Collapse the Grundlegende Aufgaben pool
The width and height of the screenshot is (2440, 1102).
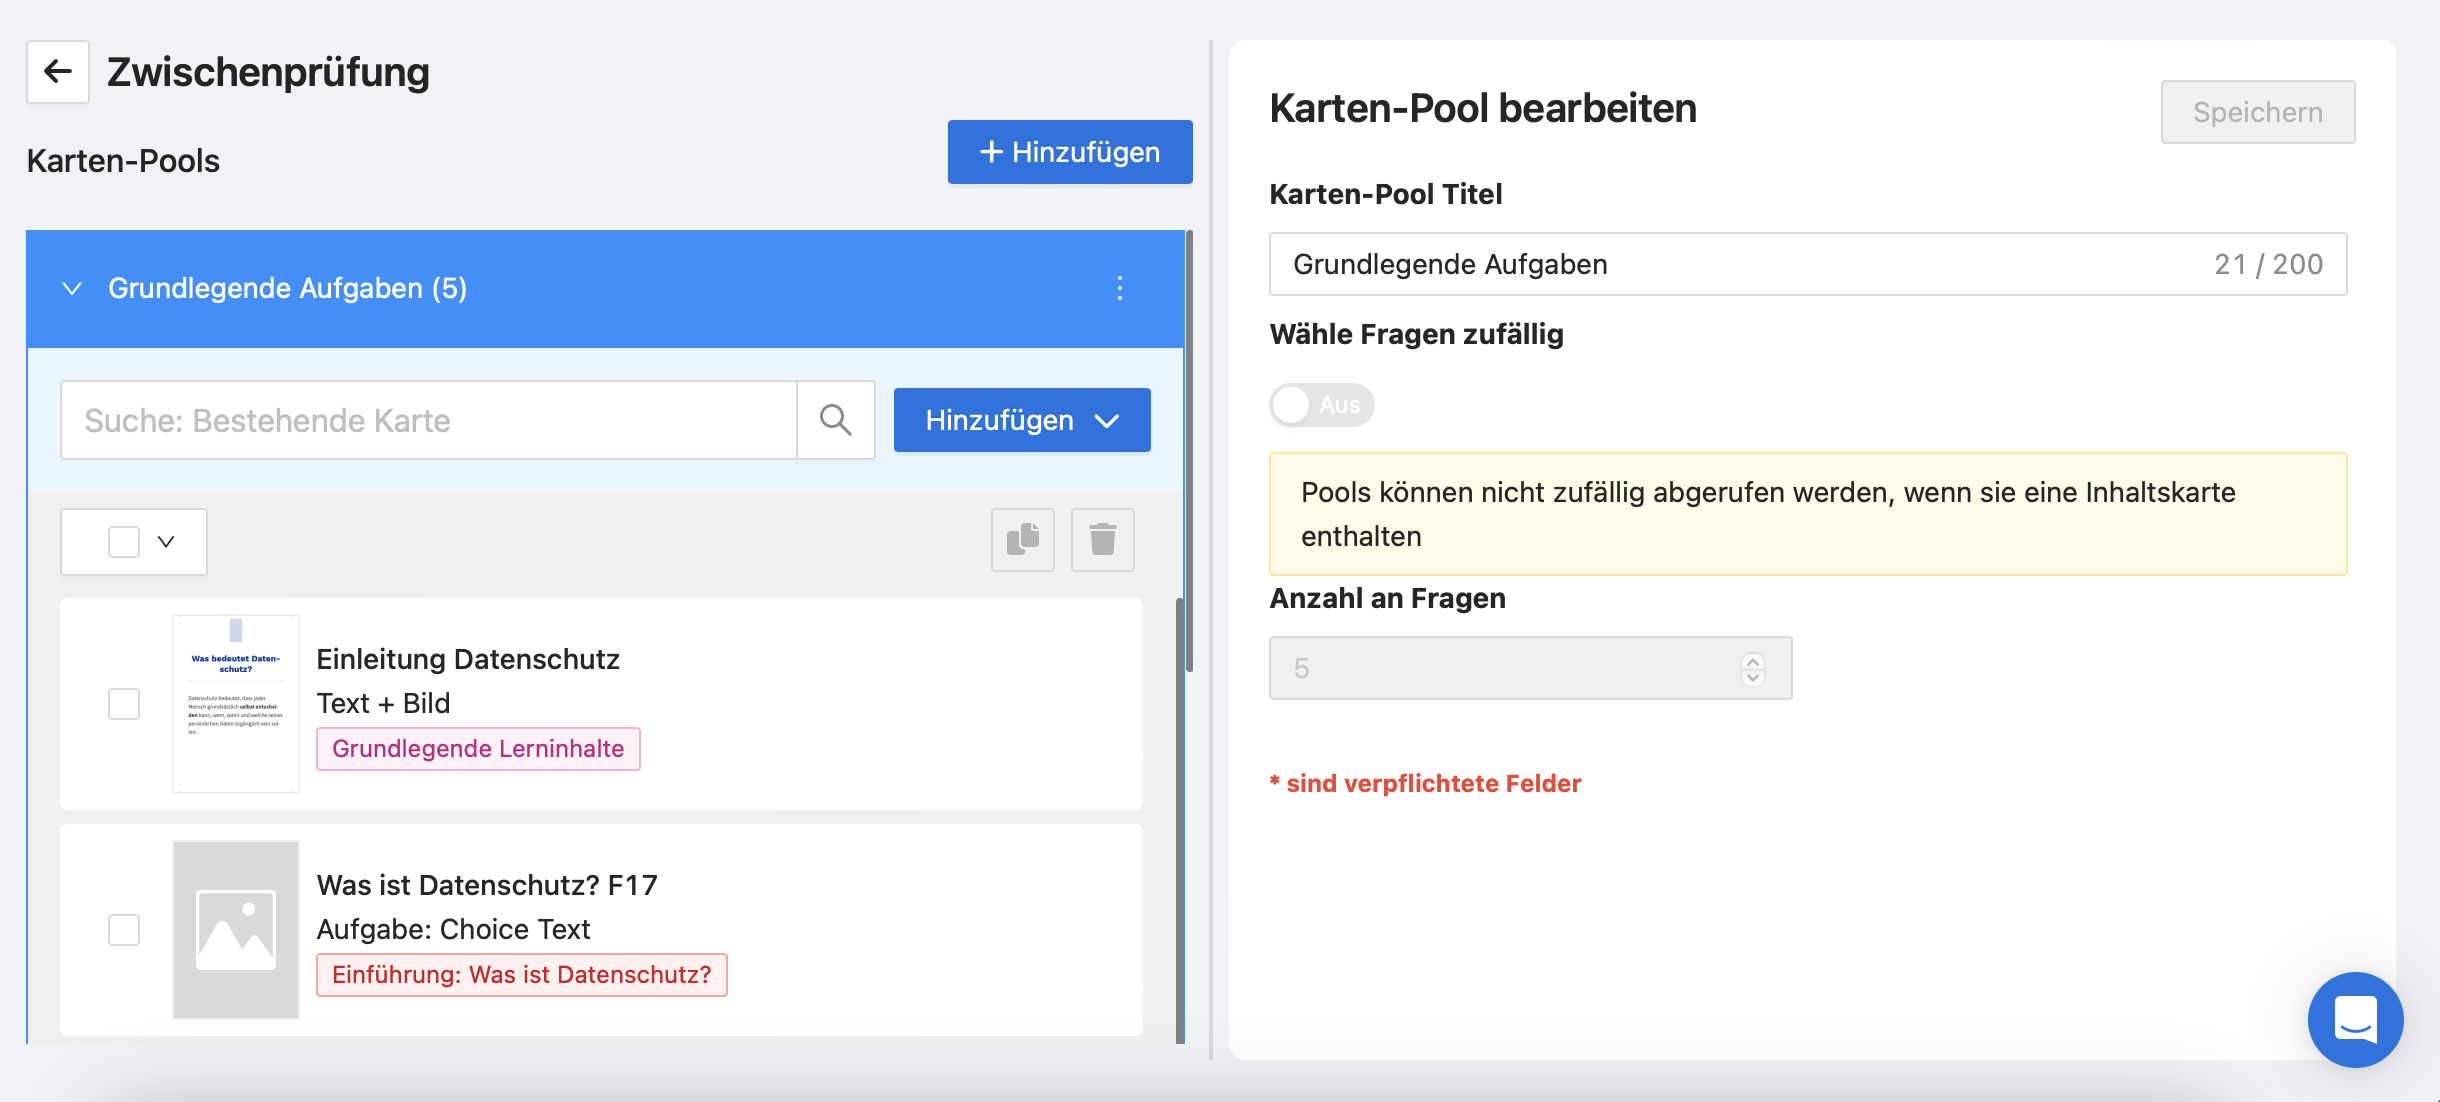[72, 289]
